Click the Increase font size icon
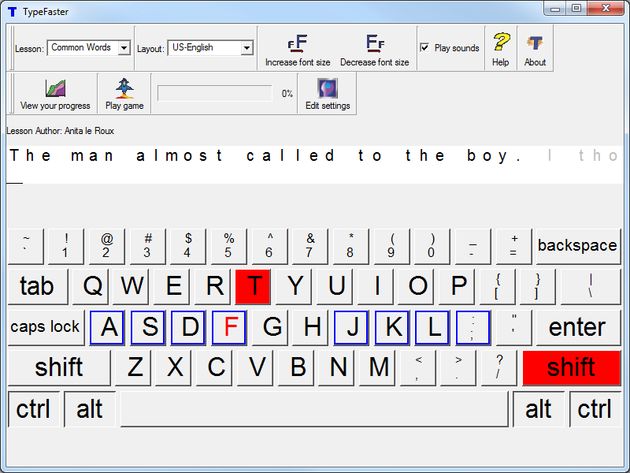 click(298, 43)
